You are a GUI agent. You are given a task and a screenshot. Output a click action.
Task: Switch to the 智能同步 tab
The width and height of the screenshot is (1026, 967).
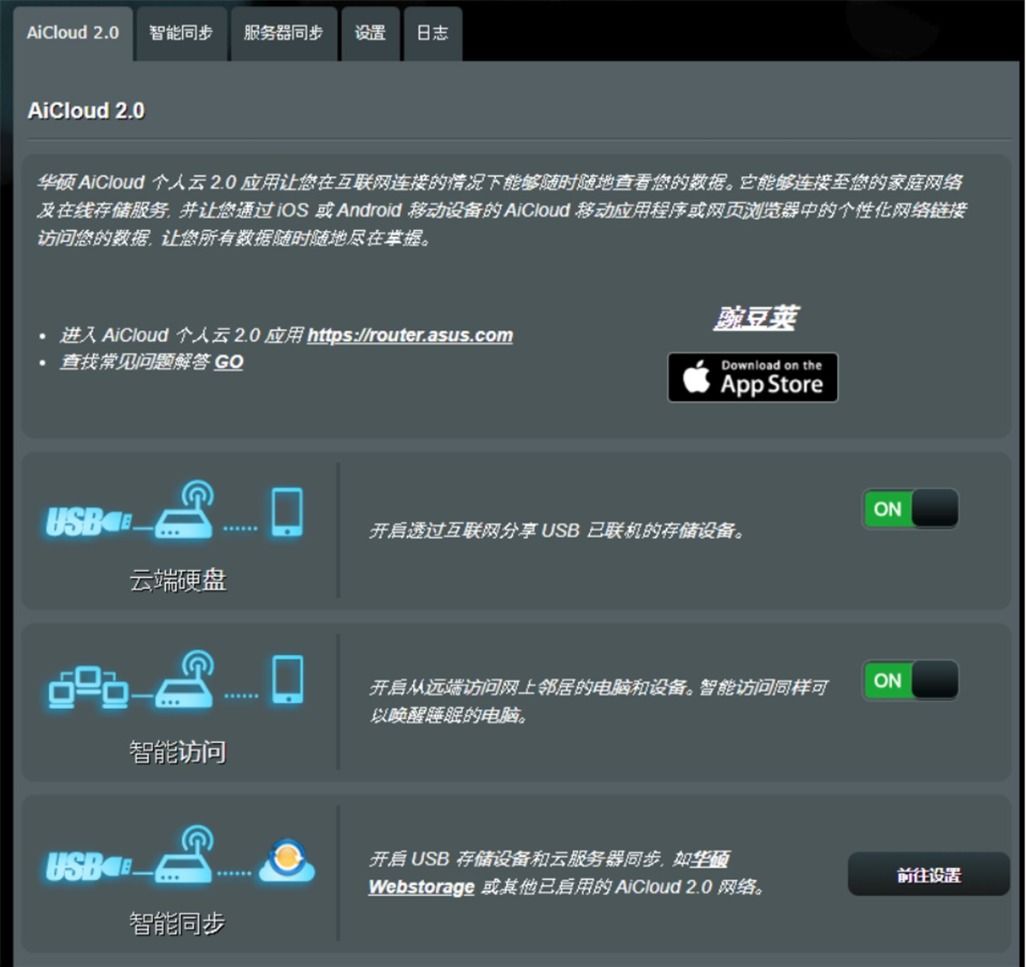[181, 33]
